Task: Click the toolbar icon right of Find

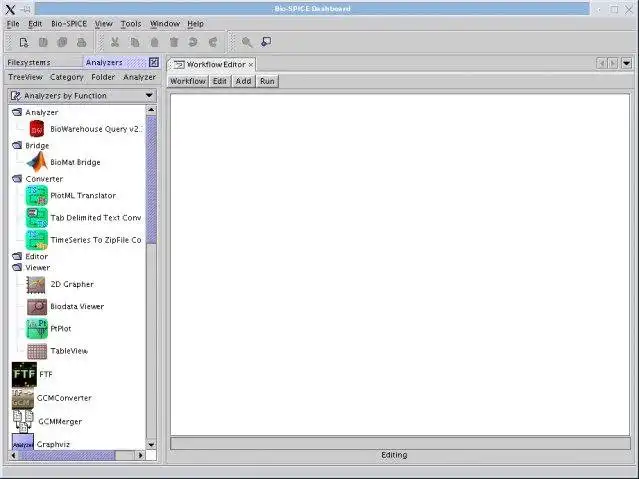Action: click(x=266, y=42)
